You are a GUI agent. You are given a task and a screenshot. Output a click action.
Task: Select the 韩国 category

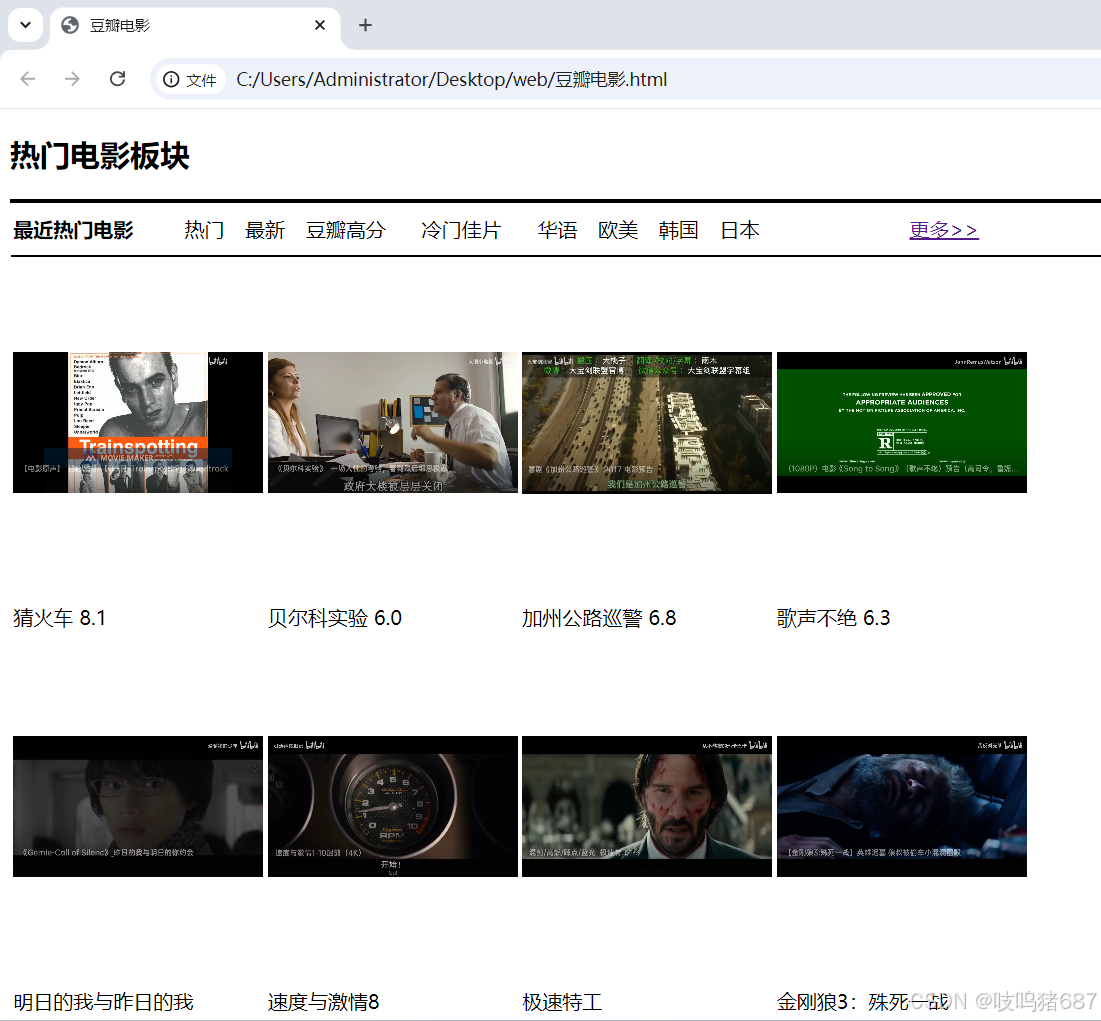click(x=678, y=230)
